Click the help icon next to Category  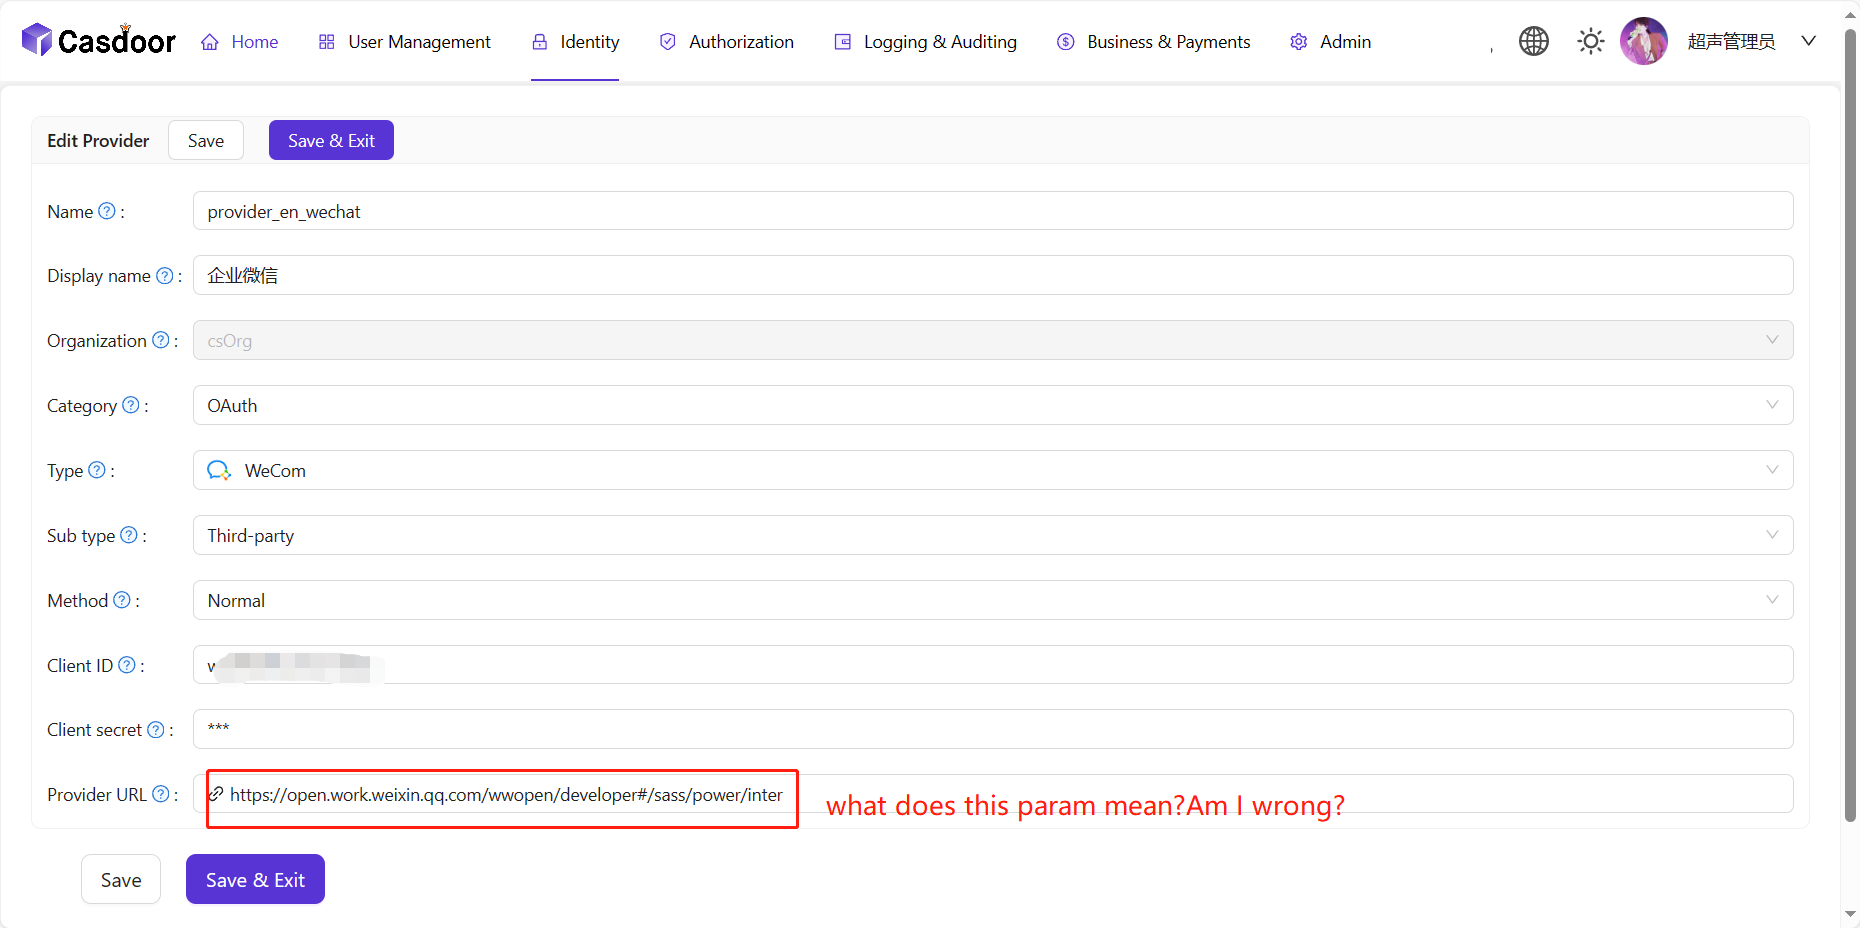[x=131, y=405]
